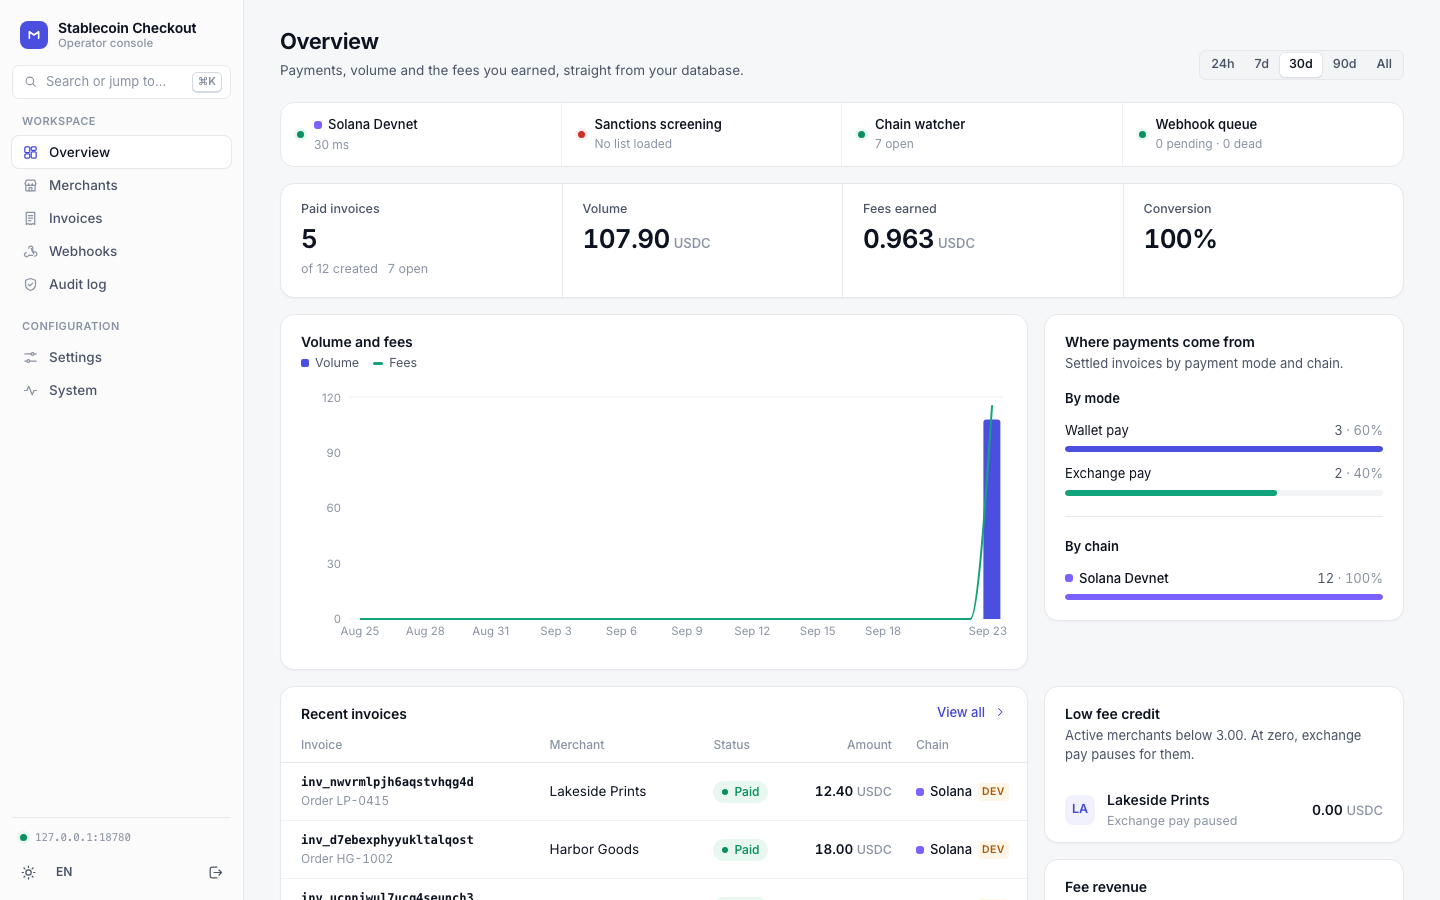Select the 7d time range

pos(1262,64)
